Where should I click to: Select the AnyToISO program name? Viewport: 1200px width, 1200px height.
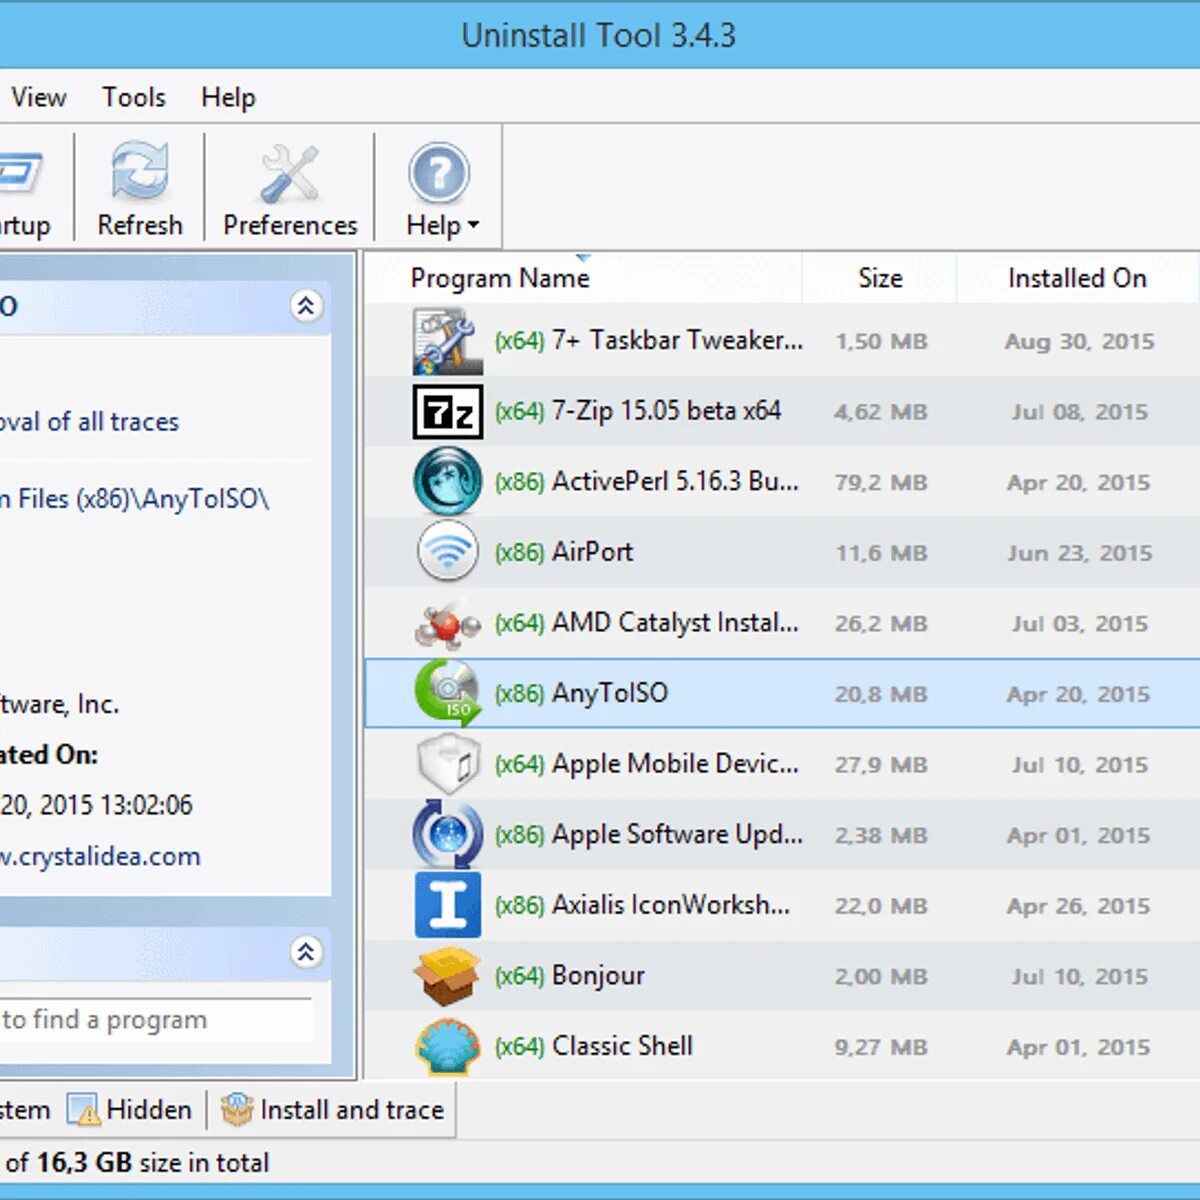(610, 693)
